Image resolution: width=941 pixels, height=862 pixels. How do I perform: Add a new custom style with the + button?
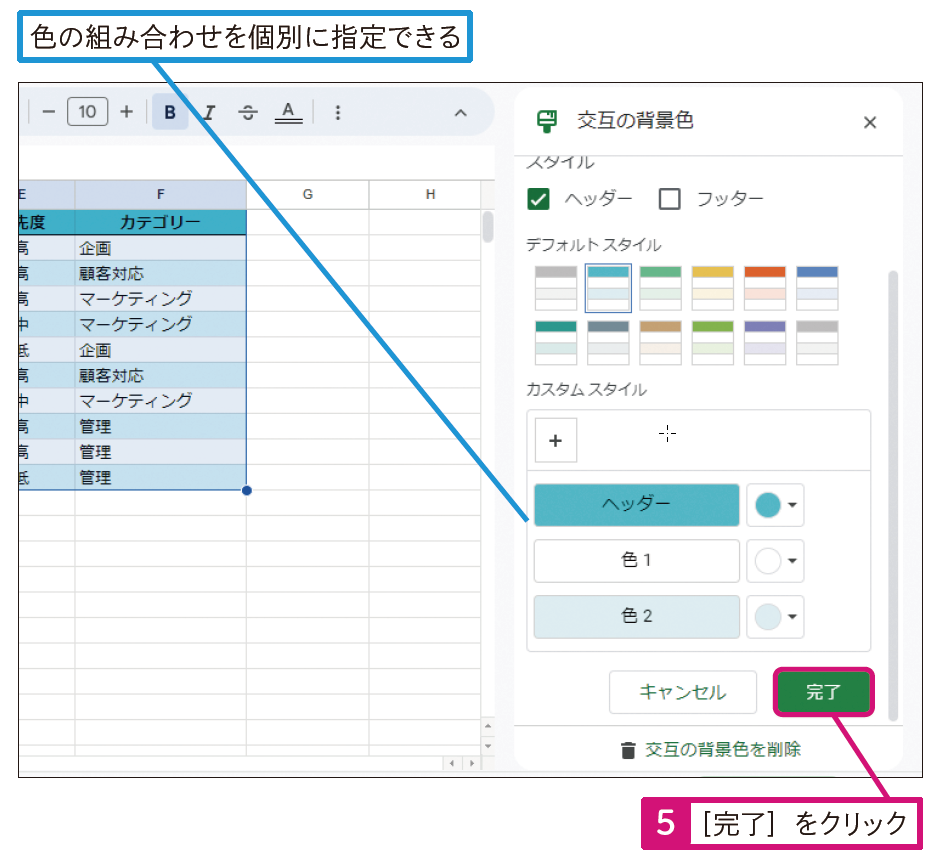coord(555,440)
